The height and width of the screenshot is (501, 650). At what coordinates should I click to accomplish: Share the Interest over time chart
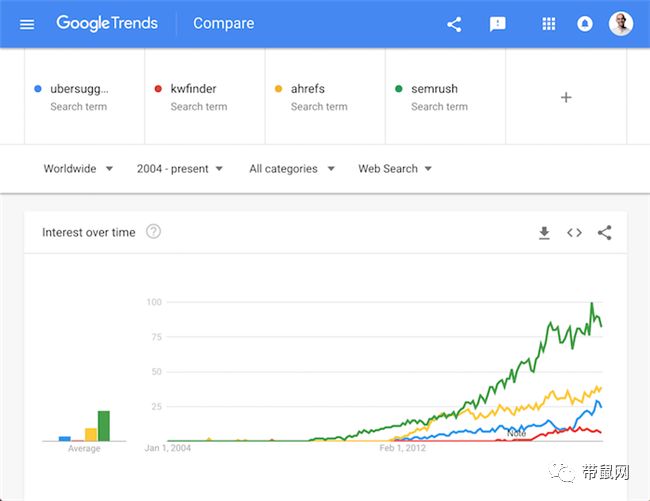[x=604, y=232]
